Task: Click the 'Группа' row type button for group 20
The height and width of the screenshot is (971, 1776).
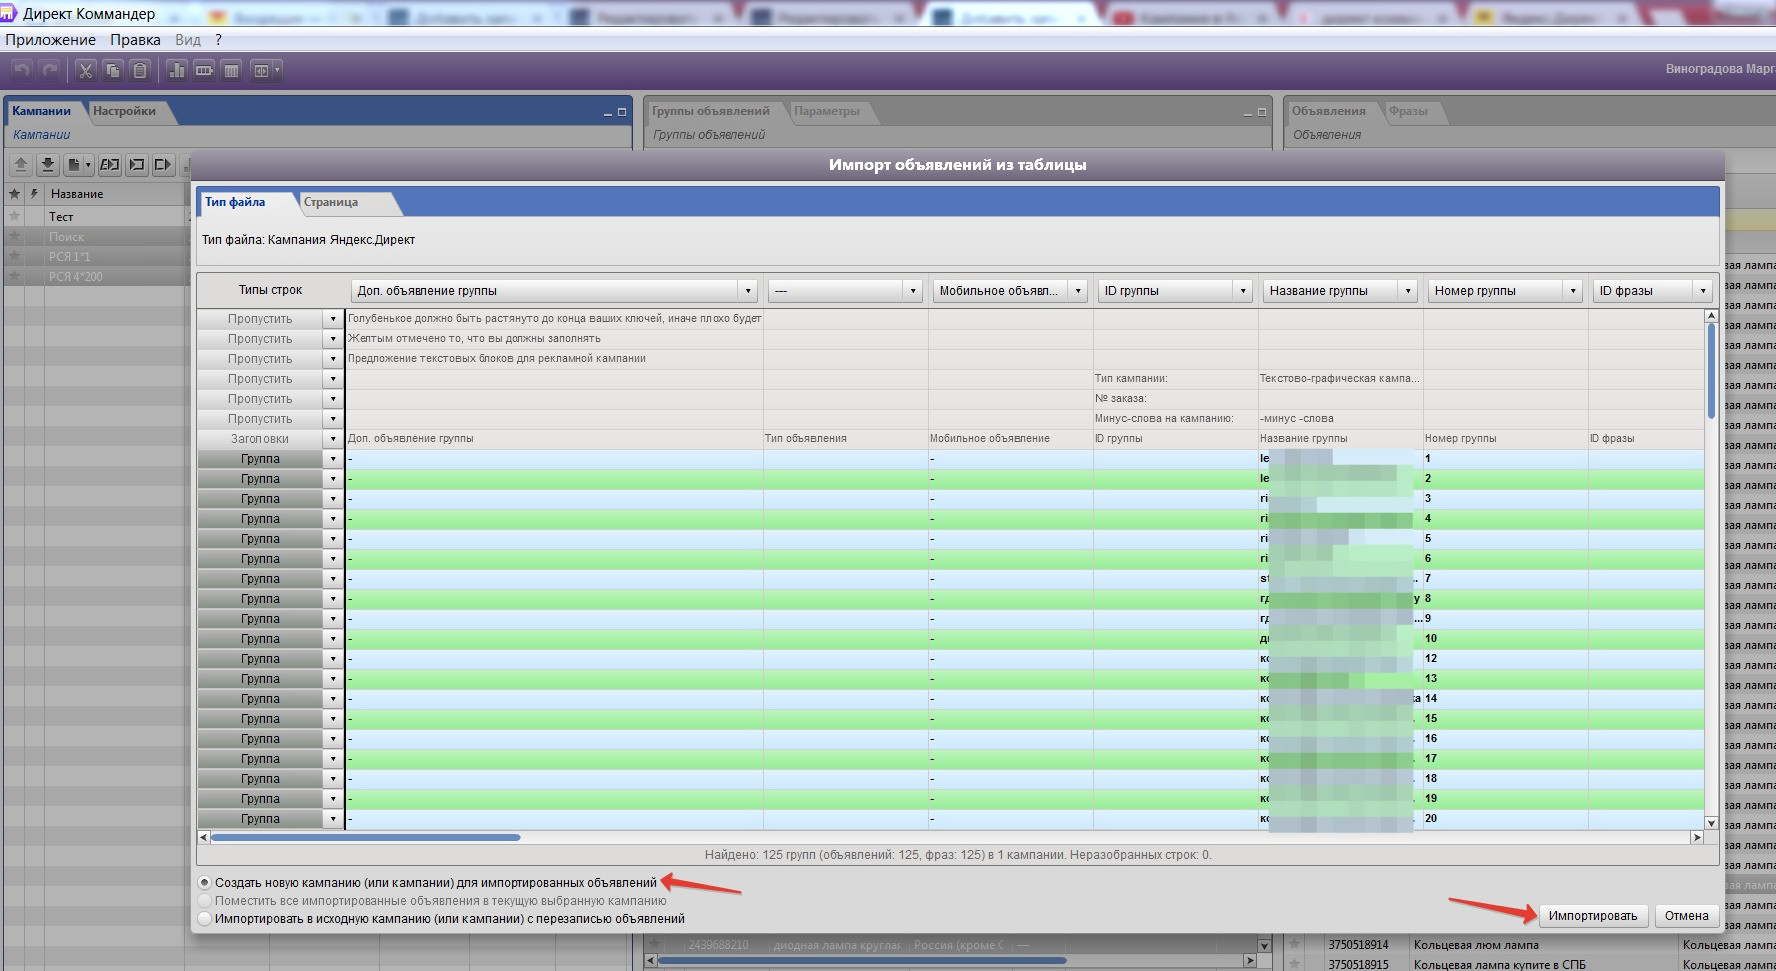Action: pos(260,819)
